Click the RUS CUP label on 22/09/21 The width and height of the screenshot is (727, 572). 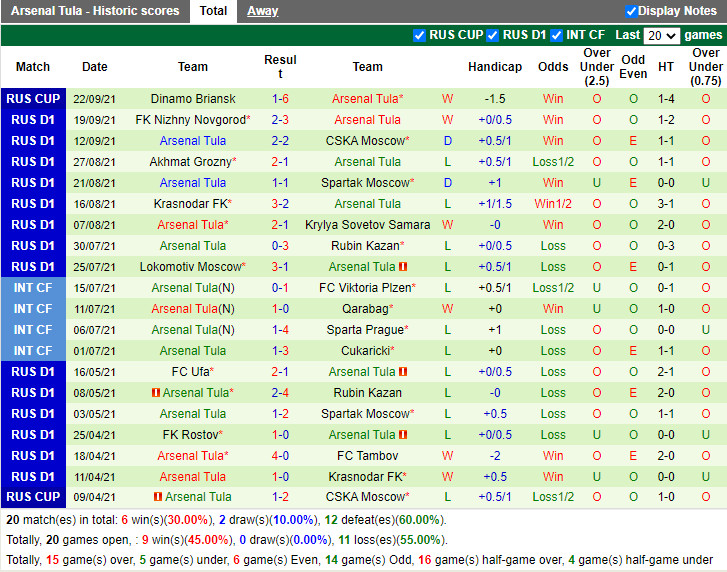coord(33,99)
